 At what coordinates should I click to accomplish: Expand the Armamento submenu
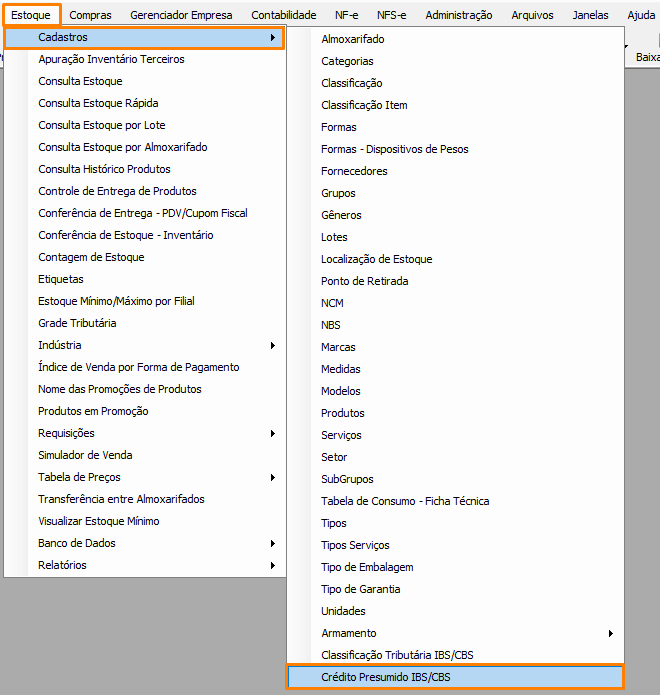pyautogui.click(x=455, y=633)
